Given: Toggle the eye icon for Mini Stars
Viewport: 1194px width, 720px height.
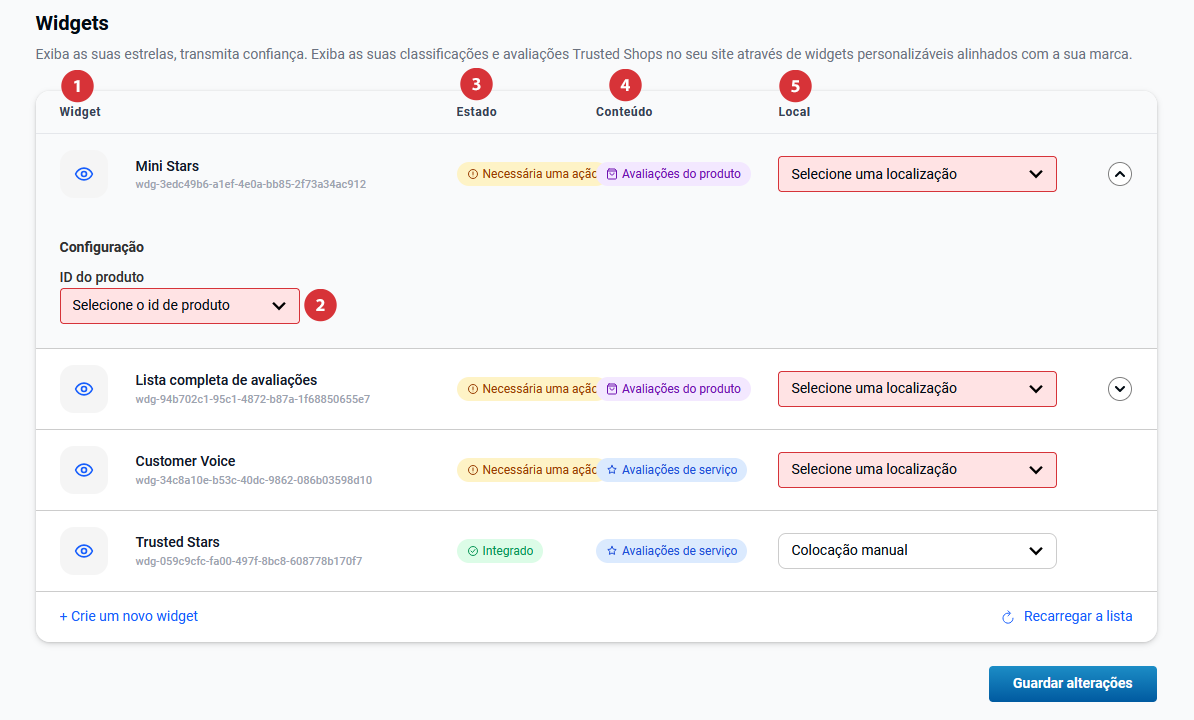Looking at the screenshot, I should click(x=84, y=174).
